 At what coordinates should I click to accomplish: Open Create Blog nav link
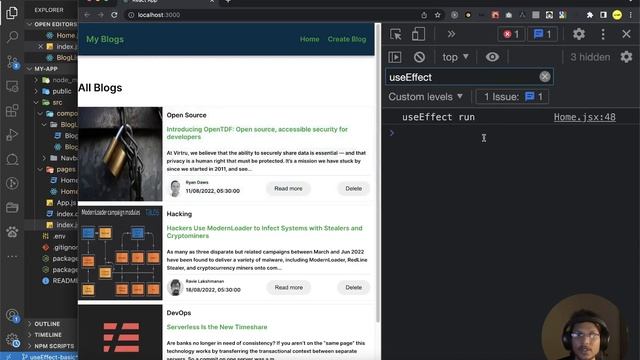click(x=347, y=39)
